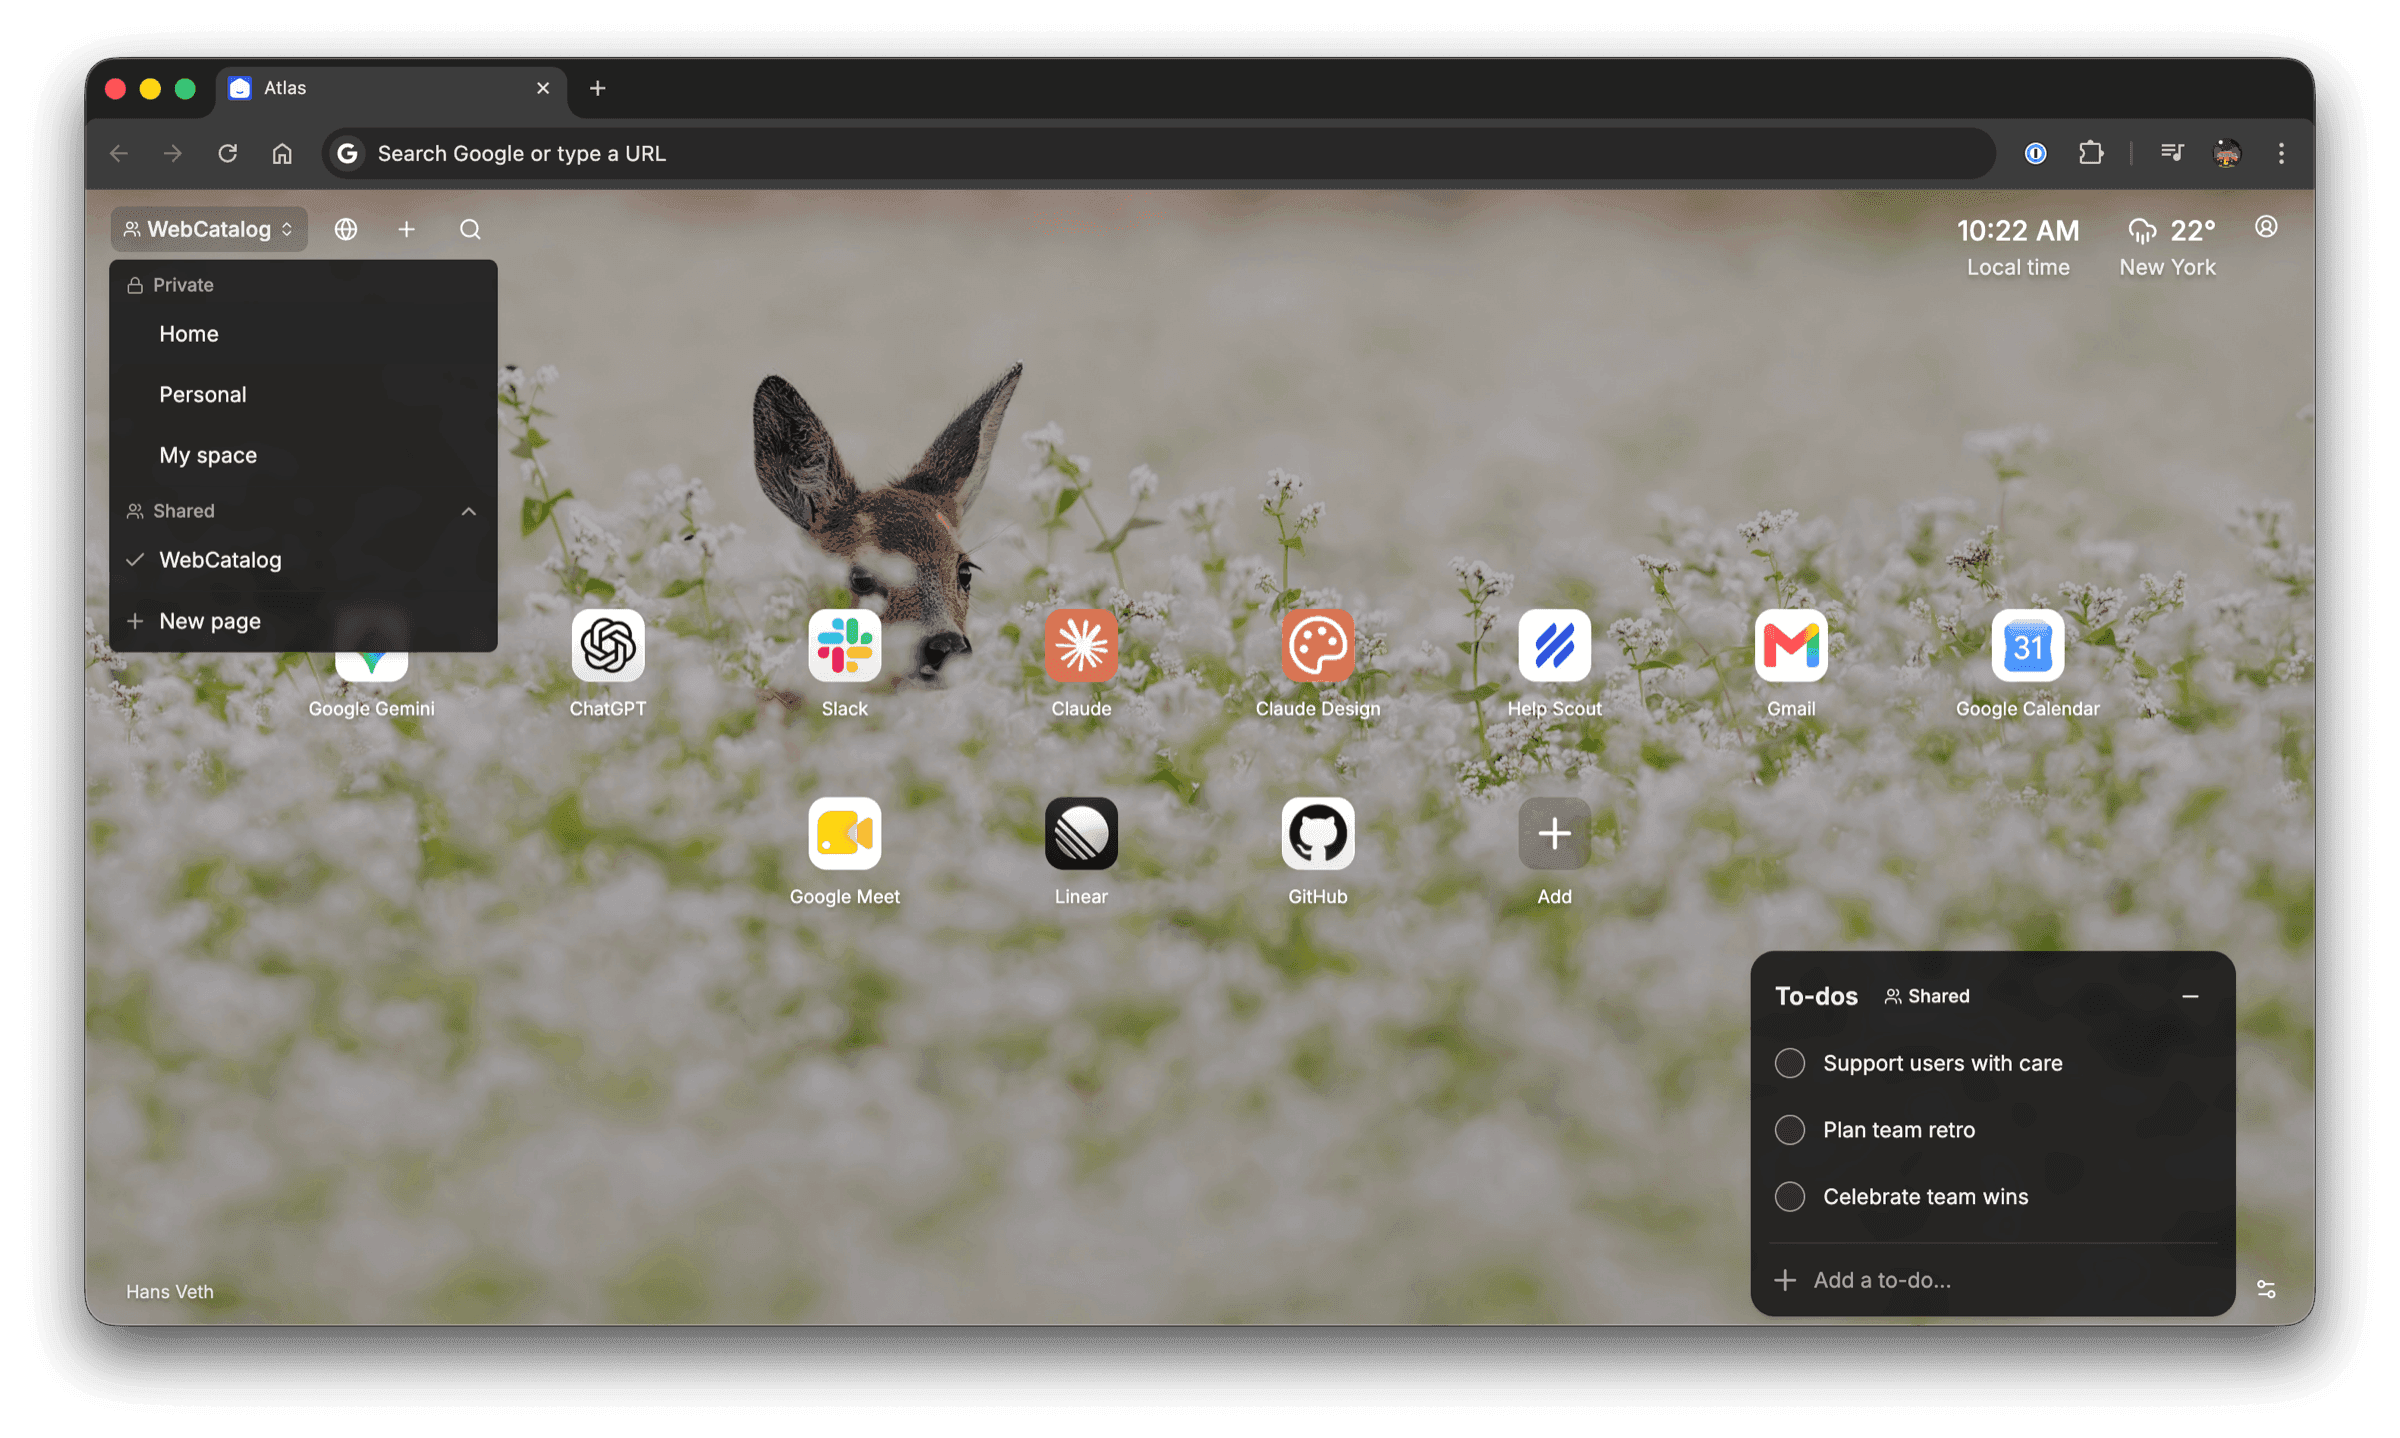
Task: Open the media controls toolbar icon
Action: tap(2172, 153)
